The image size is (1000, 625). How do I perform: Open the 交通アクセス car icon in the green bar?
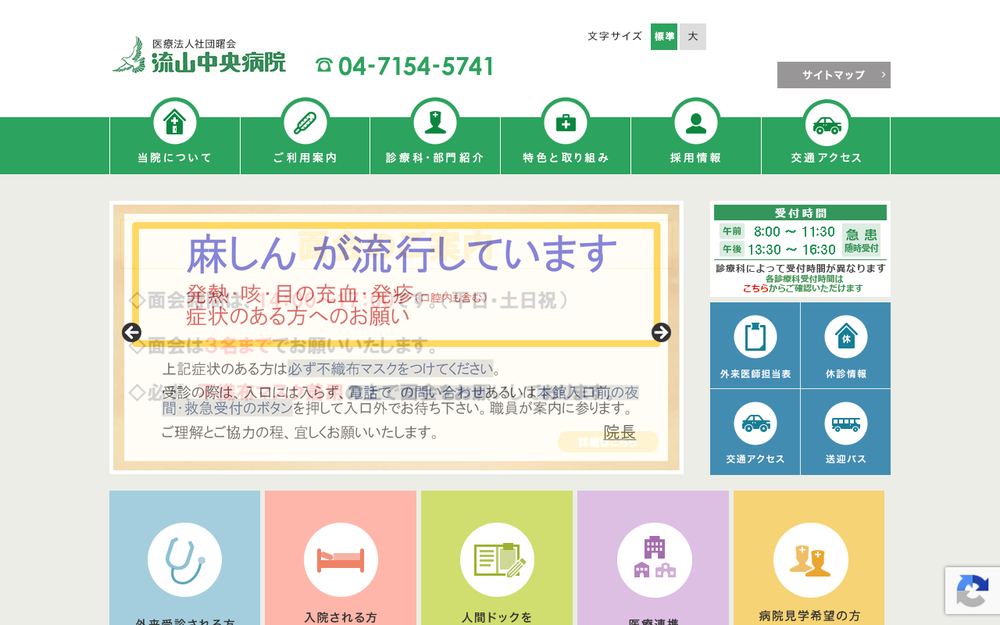(827, 124)
